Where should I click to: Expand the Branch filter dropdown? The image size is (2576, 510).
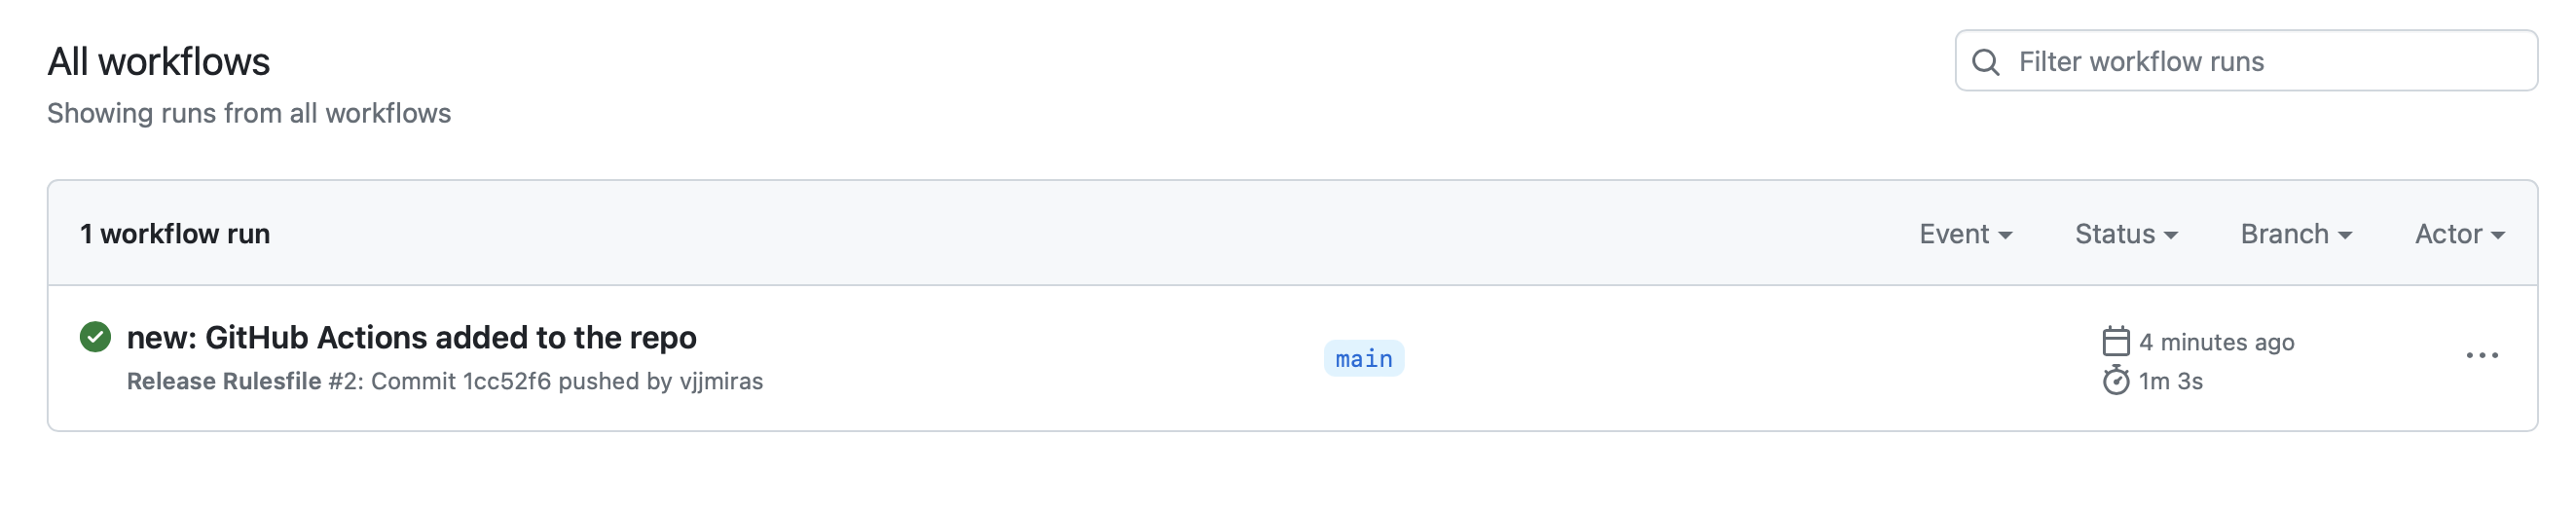(2296, 234)
